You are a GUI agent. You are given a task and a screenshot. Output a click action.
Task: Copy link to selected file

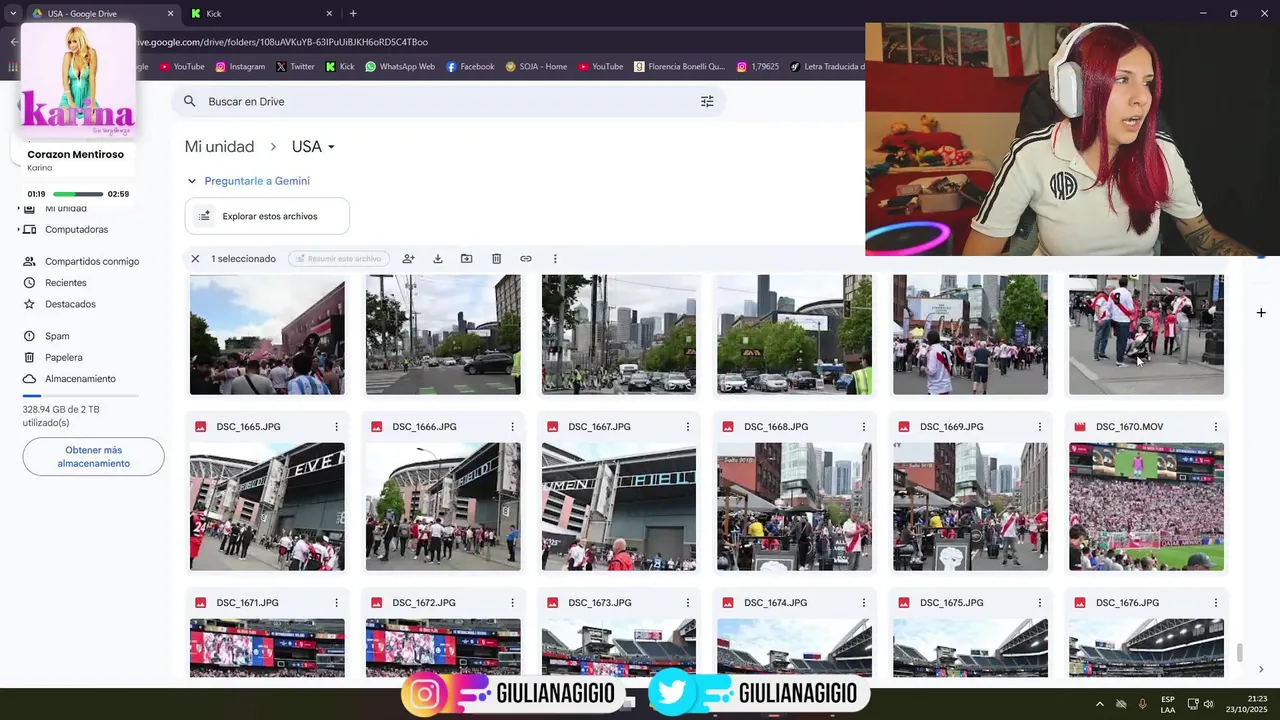point(526,258)
